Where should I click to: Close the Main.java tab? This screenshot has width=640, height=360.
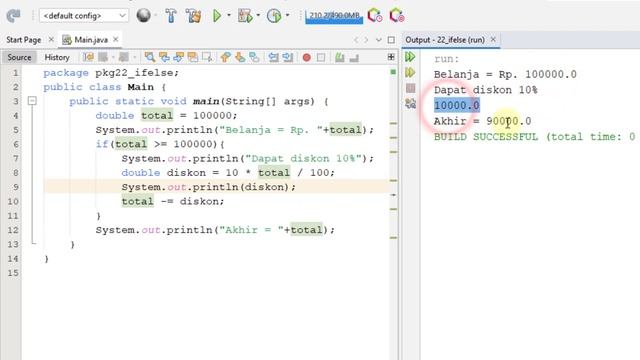pyautogui.click(x=116, y=39)
